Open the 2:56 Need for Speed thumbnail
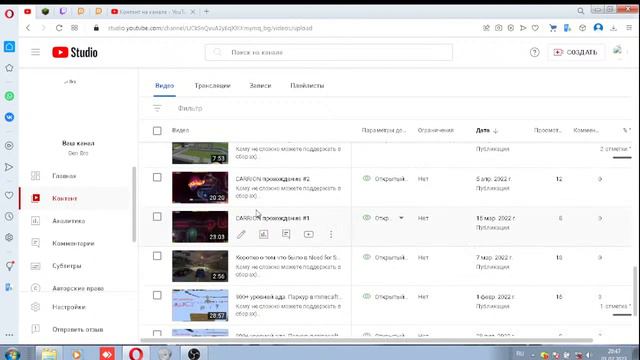Screen dimensions: 640x360 pyautogui.click(x=200, y=266)
